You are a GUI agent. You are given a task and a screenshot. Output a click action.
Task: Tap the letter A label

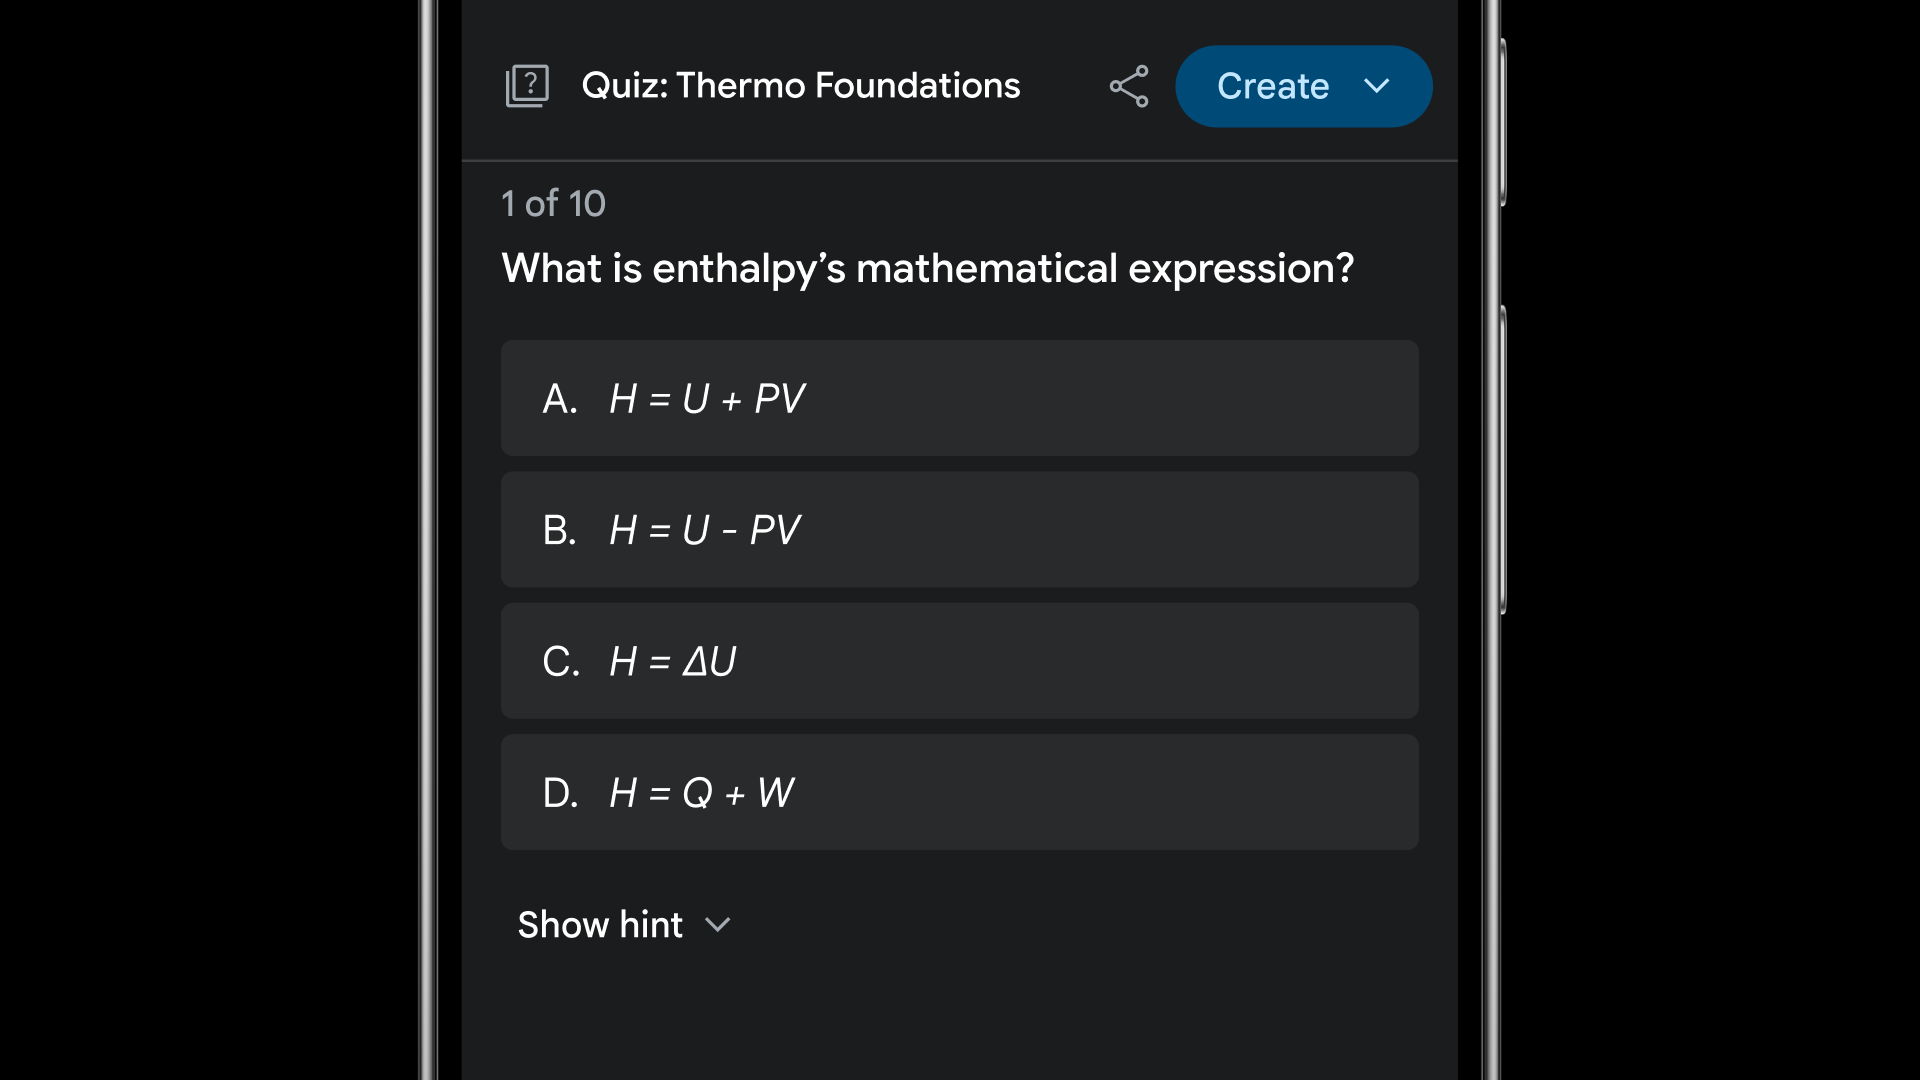[559, 399]
